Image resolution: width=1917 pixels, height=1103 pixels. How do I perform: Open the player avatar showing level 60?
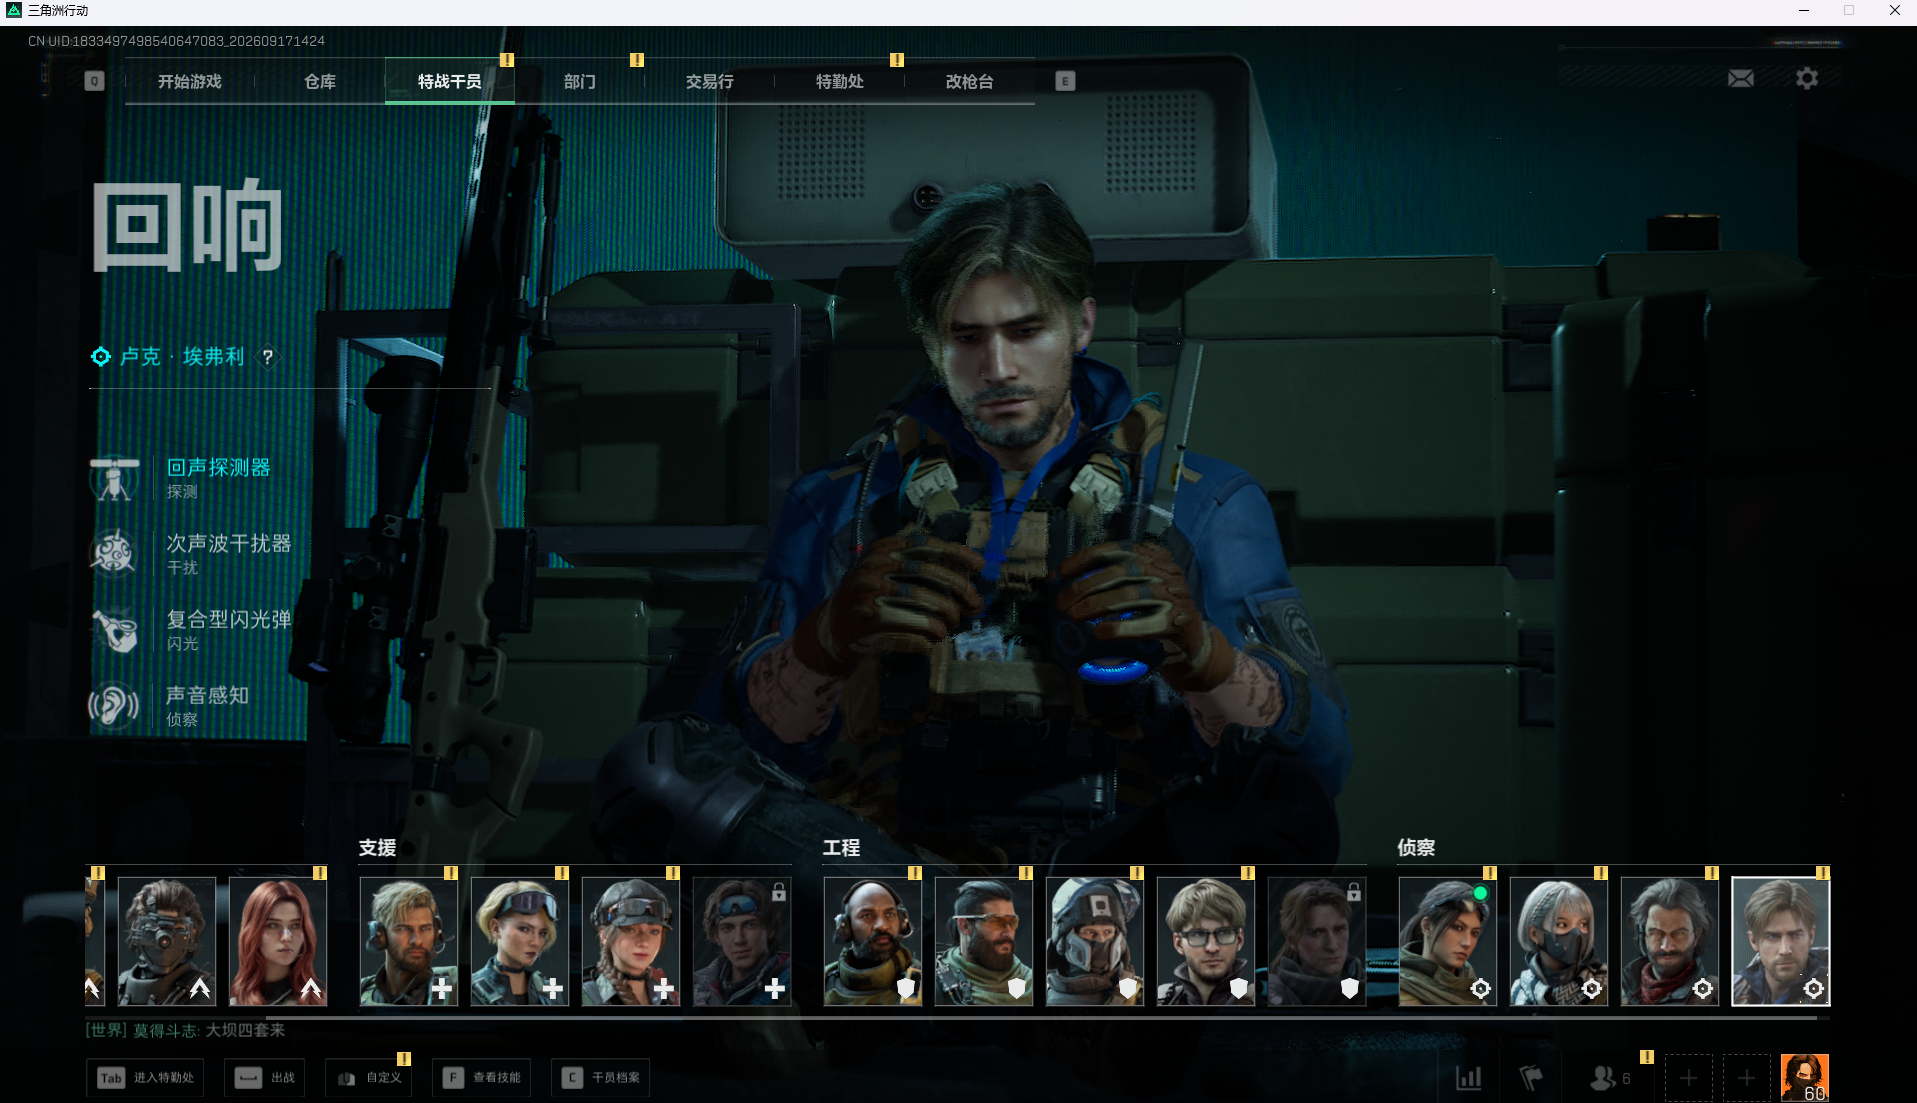(x=1805, y=1078)
